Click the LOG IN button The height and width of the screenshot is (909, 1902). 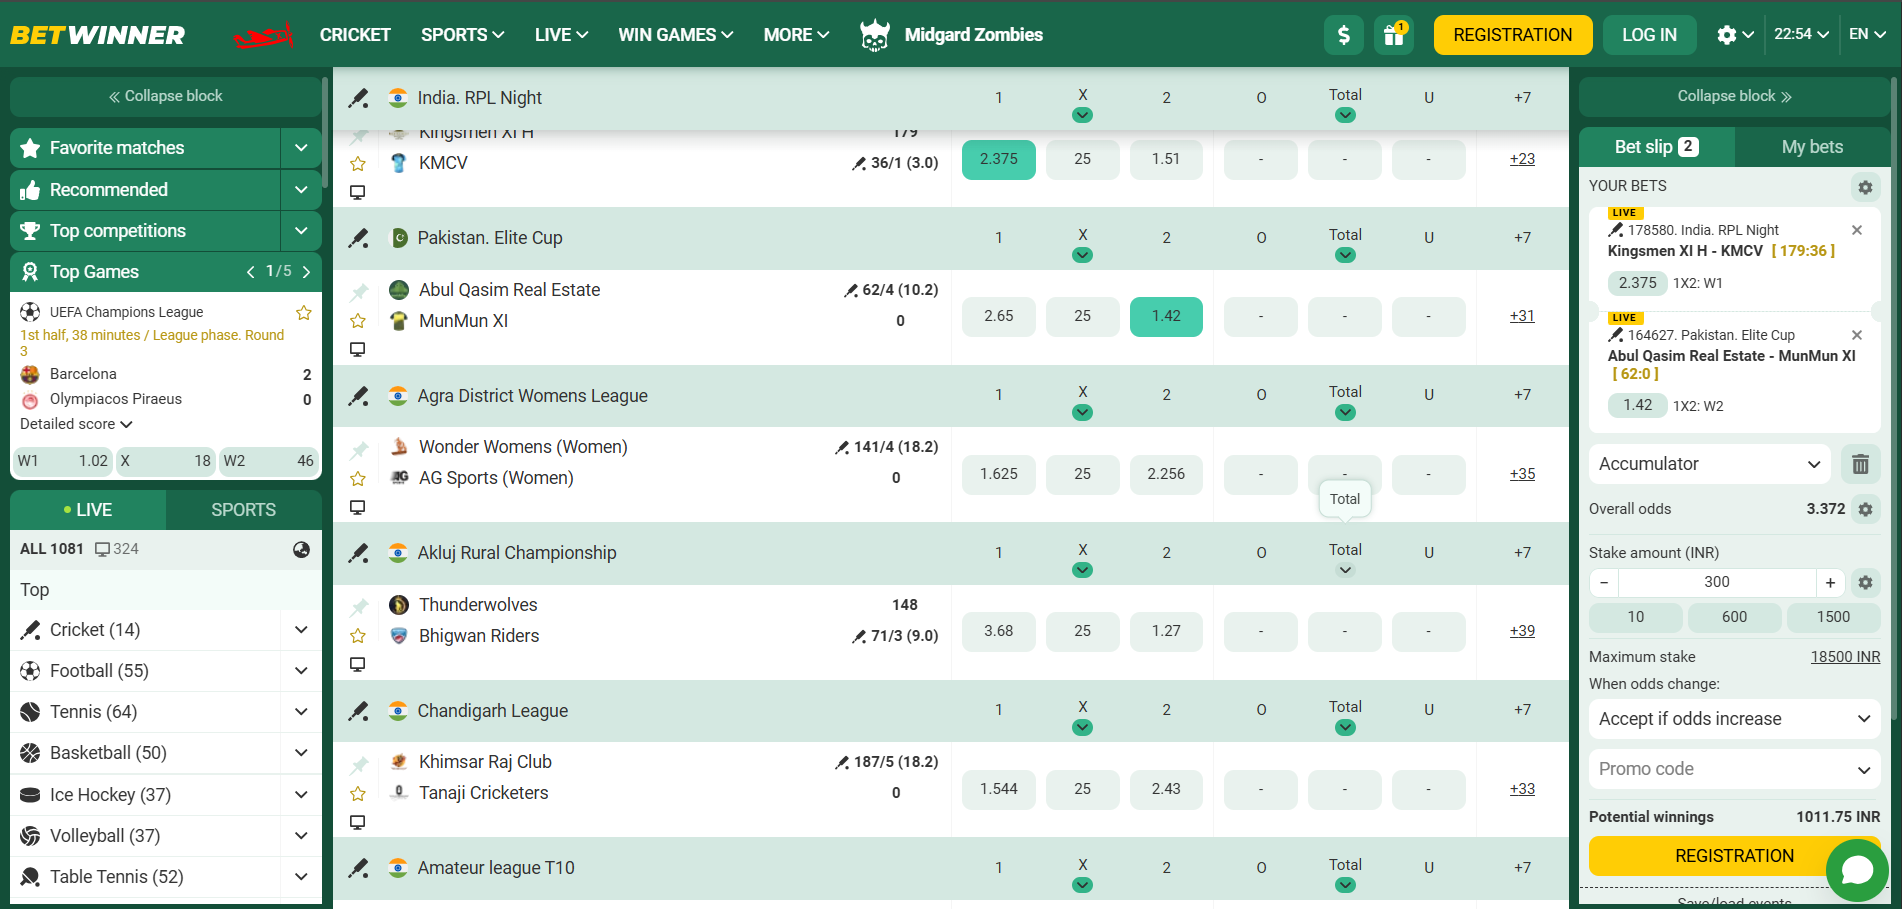point(1649,34)
